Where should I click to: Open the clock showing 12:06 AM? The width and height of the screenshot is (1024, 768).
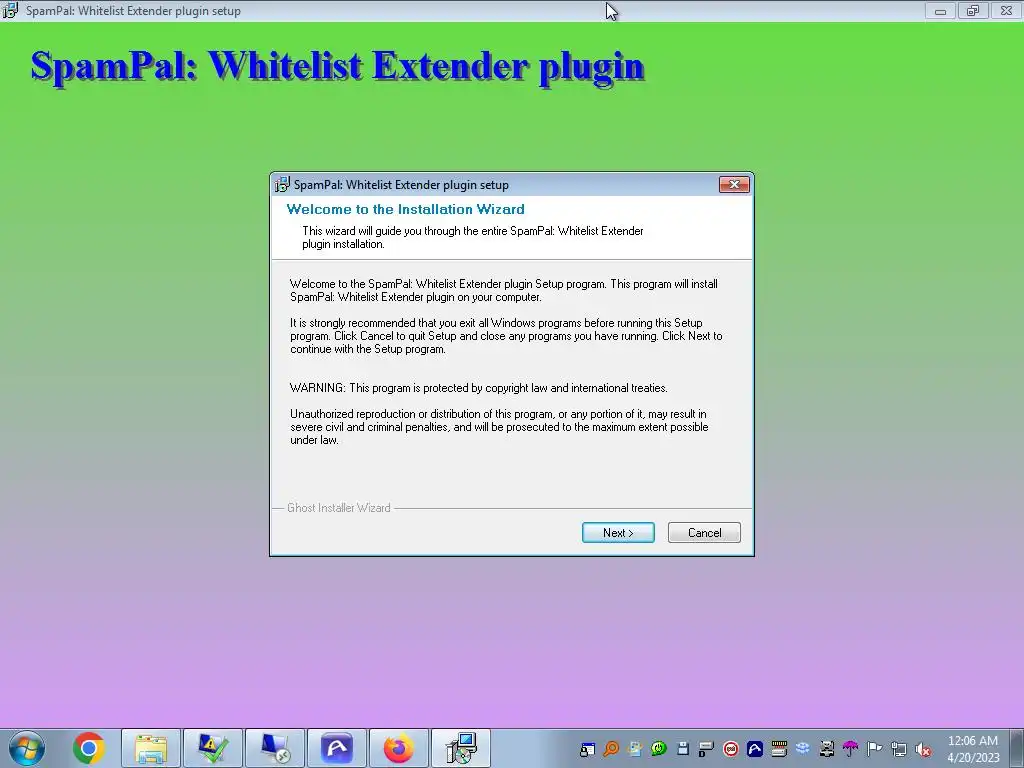(973, 748)
